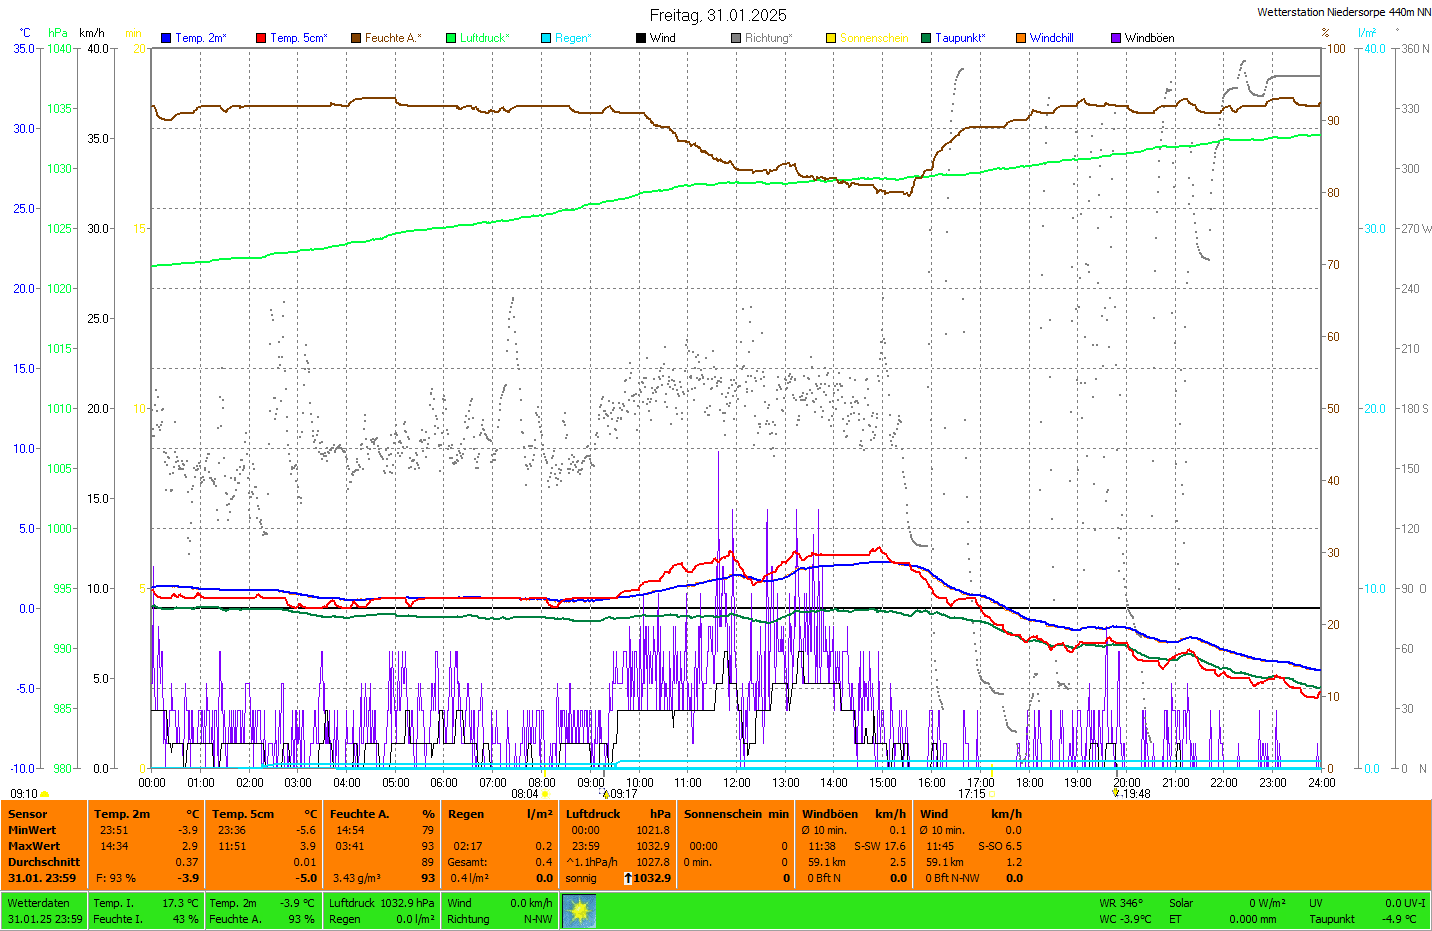The image size is (1432, 931).
Task: Toggle the Richtung series label in legend
Action: [768, 38]
